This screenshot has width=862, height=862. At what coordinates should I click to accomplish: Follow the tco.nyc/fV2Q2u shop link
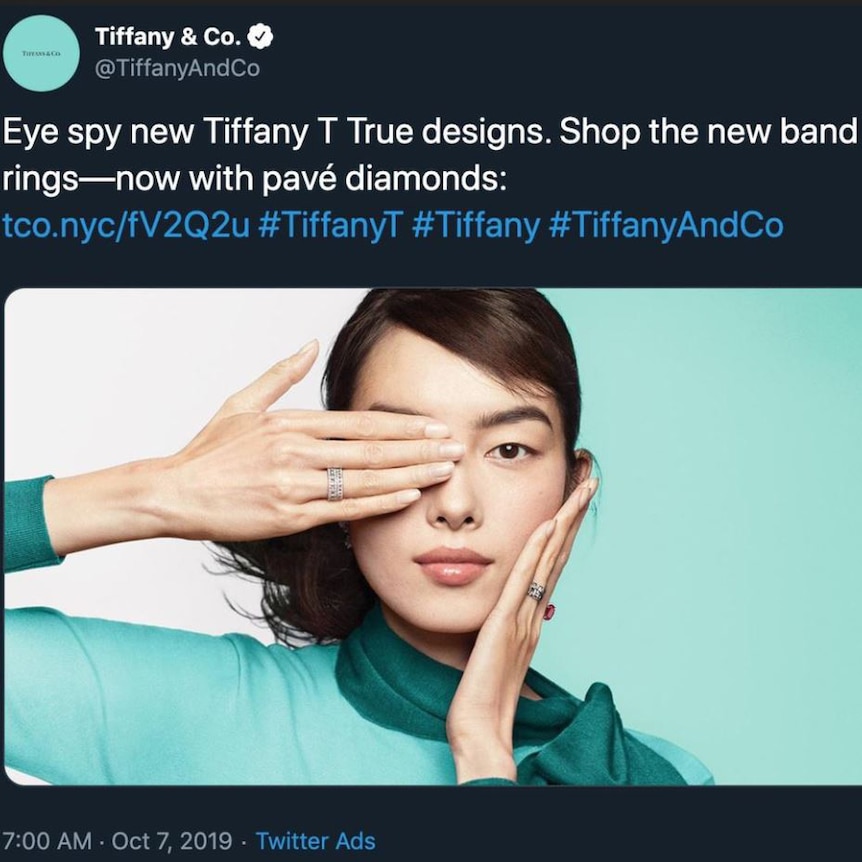(x=126, y=225)
